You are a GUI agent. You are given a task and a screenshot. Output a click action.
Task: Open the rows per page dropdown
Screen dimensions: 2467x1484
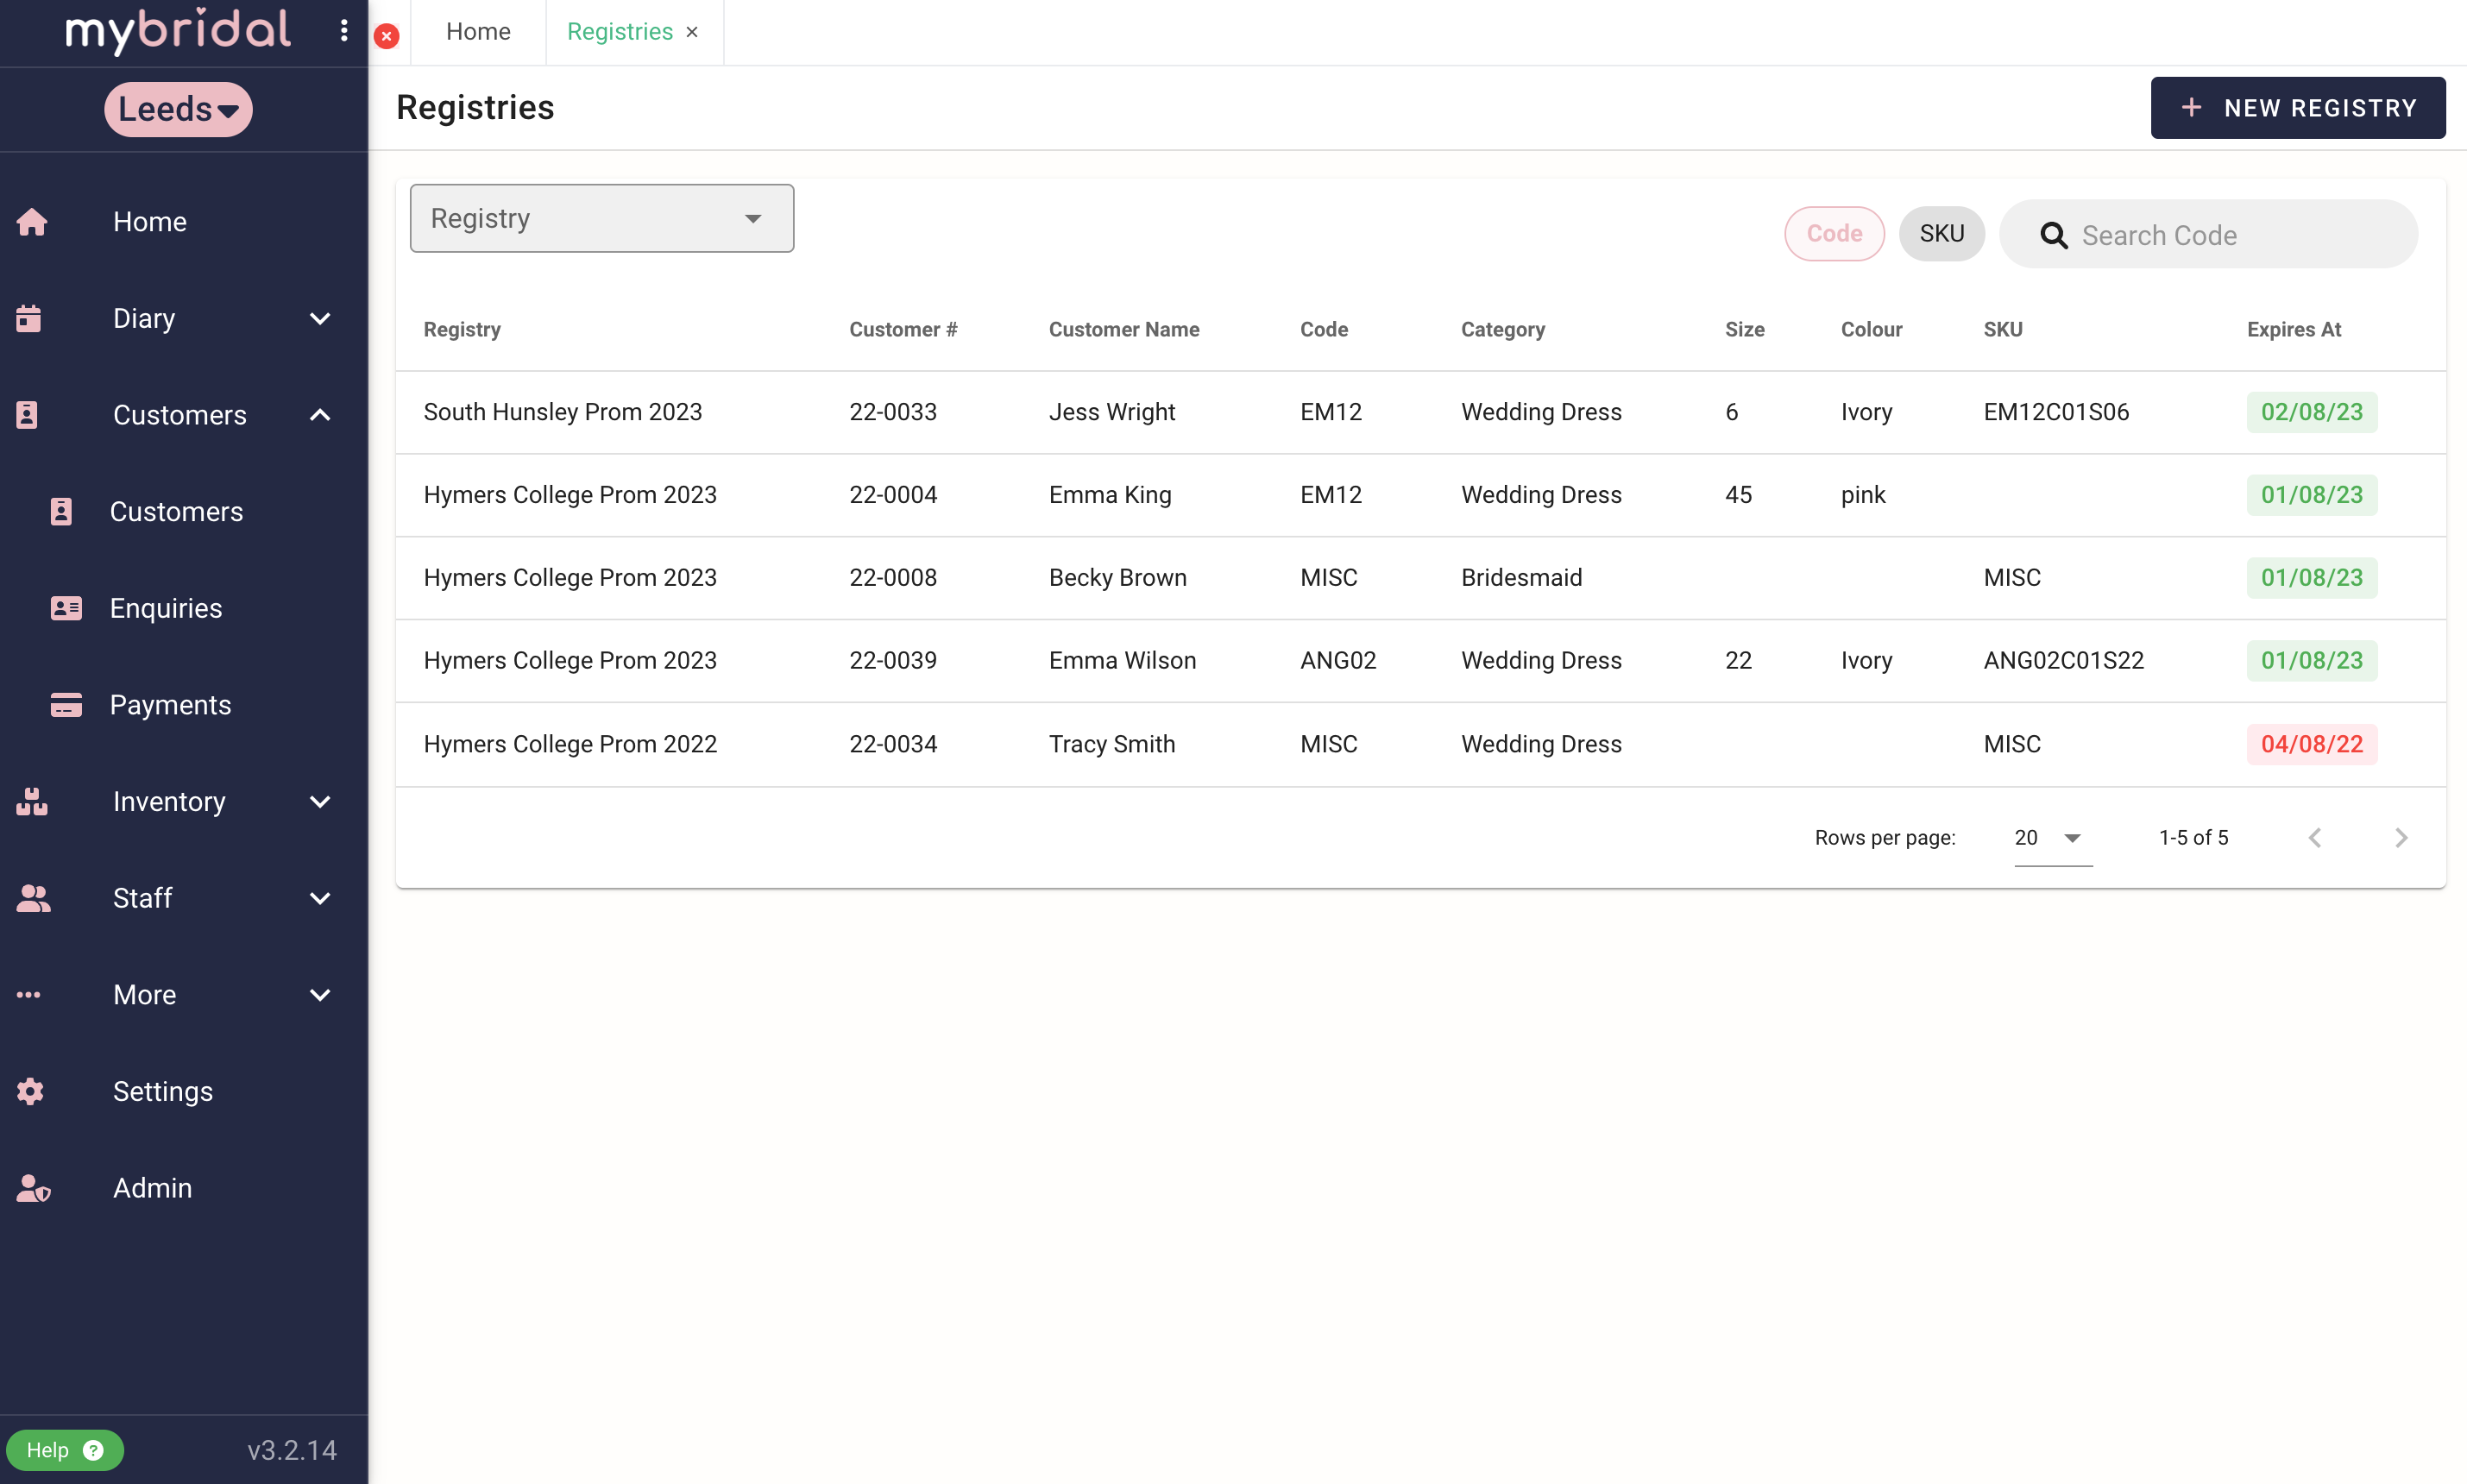tap(2052, 838)
